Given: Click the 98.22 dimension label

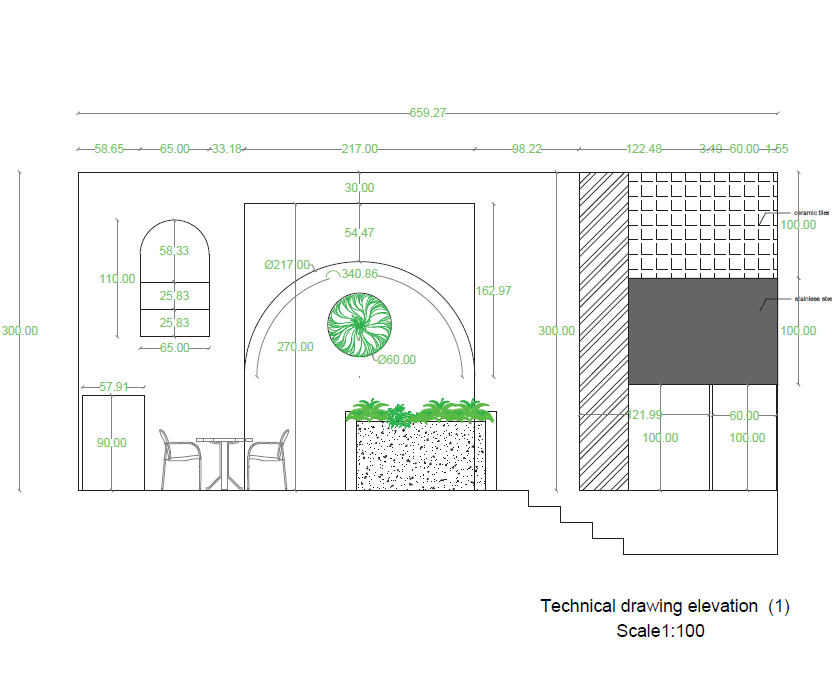Looking at the screenshot, I should click(x=527, y=149).
